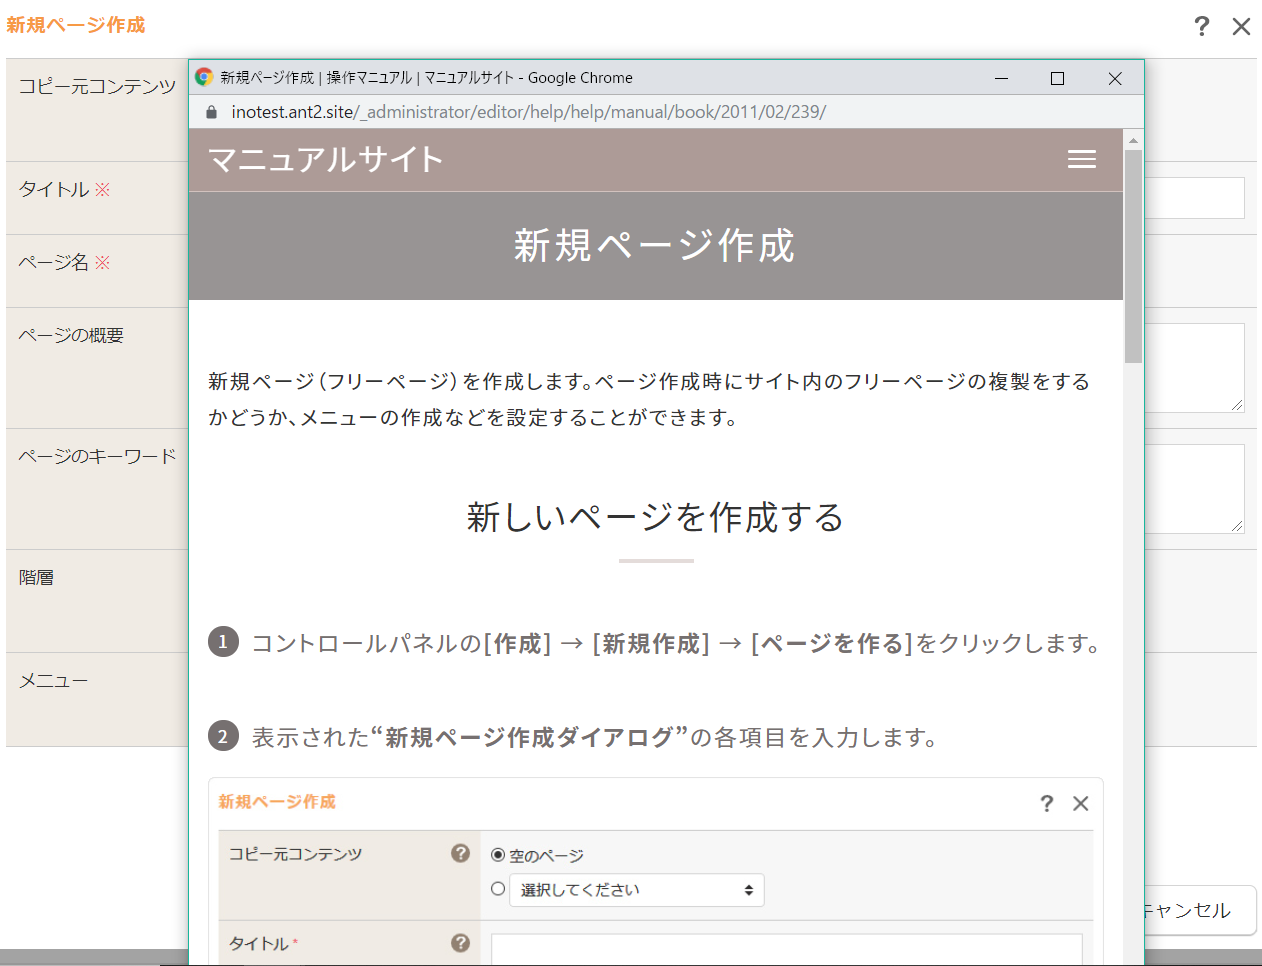Image resolution: width=1262 pixels, height=966 pixels.
Task: Click the 新規ページ作成 banner heading in manual
Action: (655, 245)
